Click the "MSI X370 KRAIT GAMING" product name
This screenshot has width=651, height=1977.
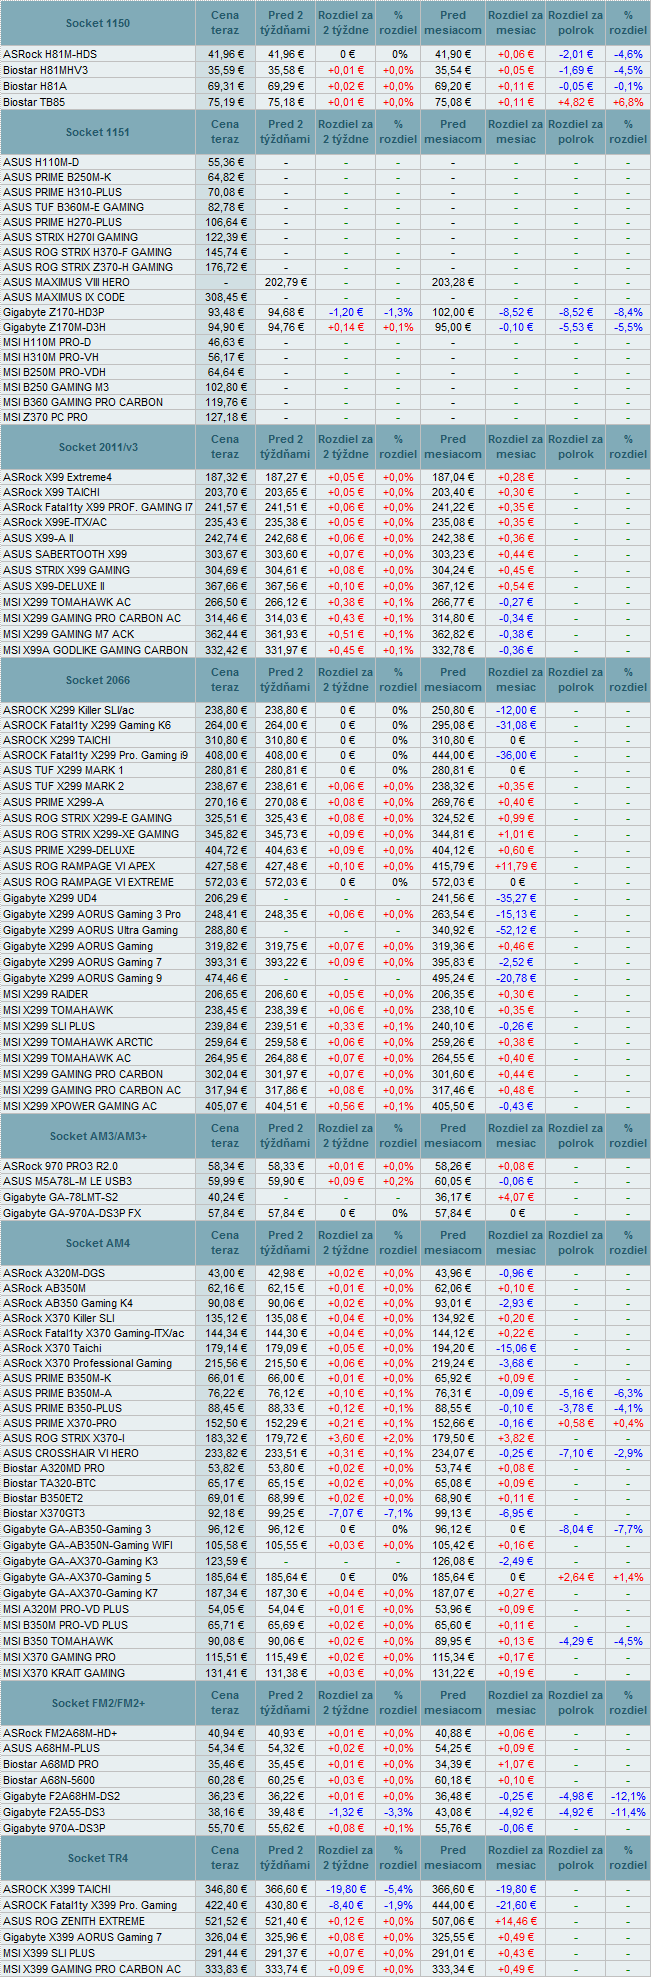tap(64, 1673)
